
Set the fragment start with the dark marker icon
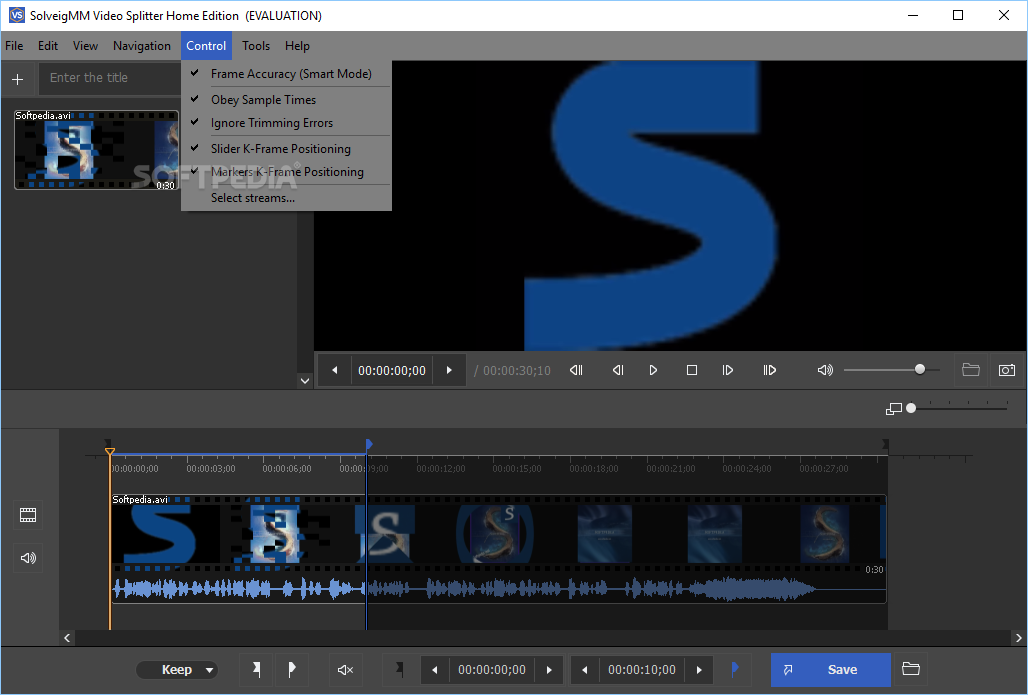tap(399, 669)
